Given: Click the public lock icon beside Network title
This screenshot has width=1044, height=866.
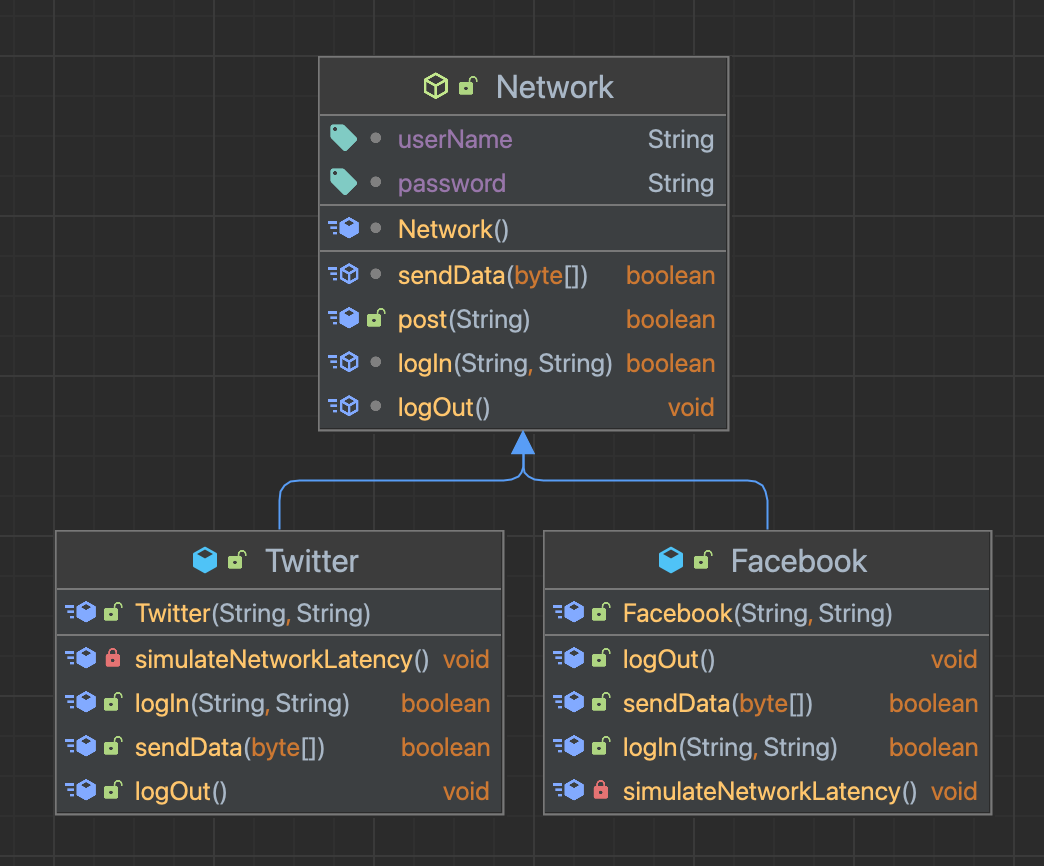Looking at the screenshot, I should pyautogui.click(x=468, y=86).
